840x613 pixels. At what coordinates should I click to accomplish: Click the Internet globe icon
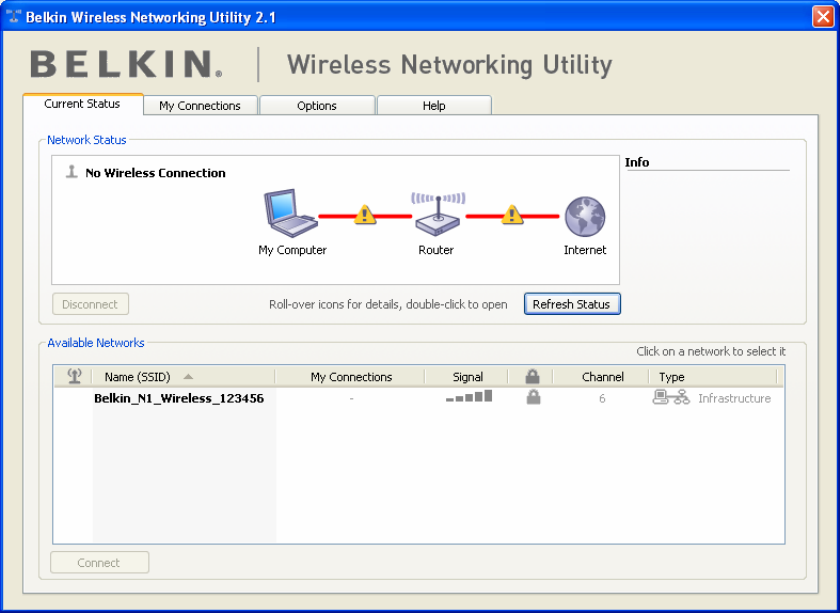585,216
